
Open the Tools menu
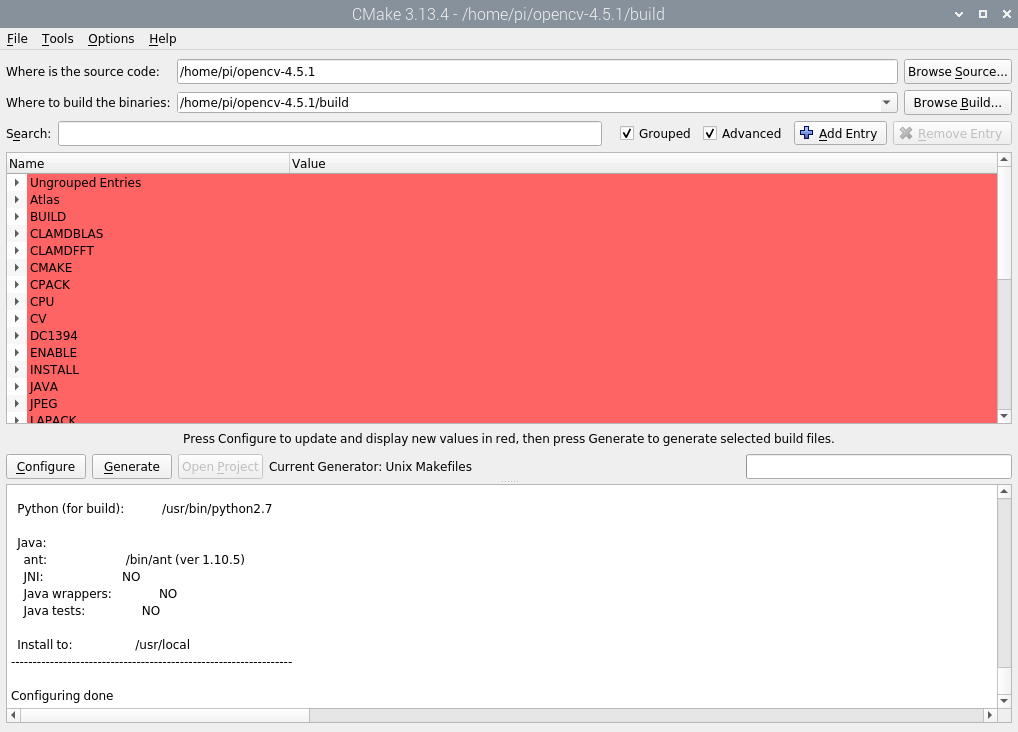[57, 38]
